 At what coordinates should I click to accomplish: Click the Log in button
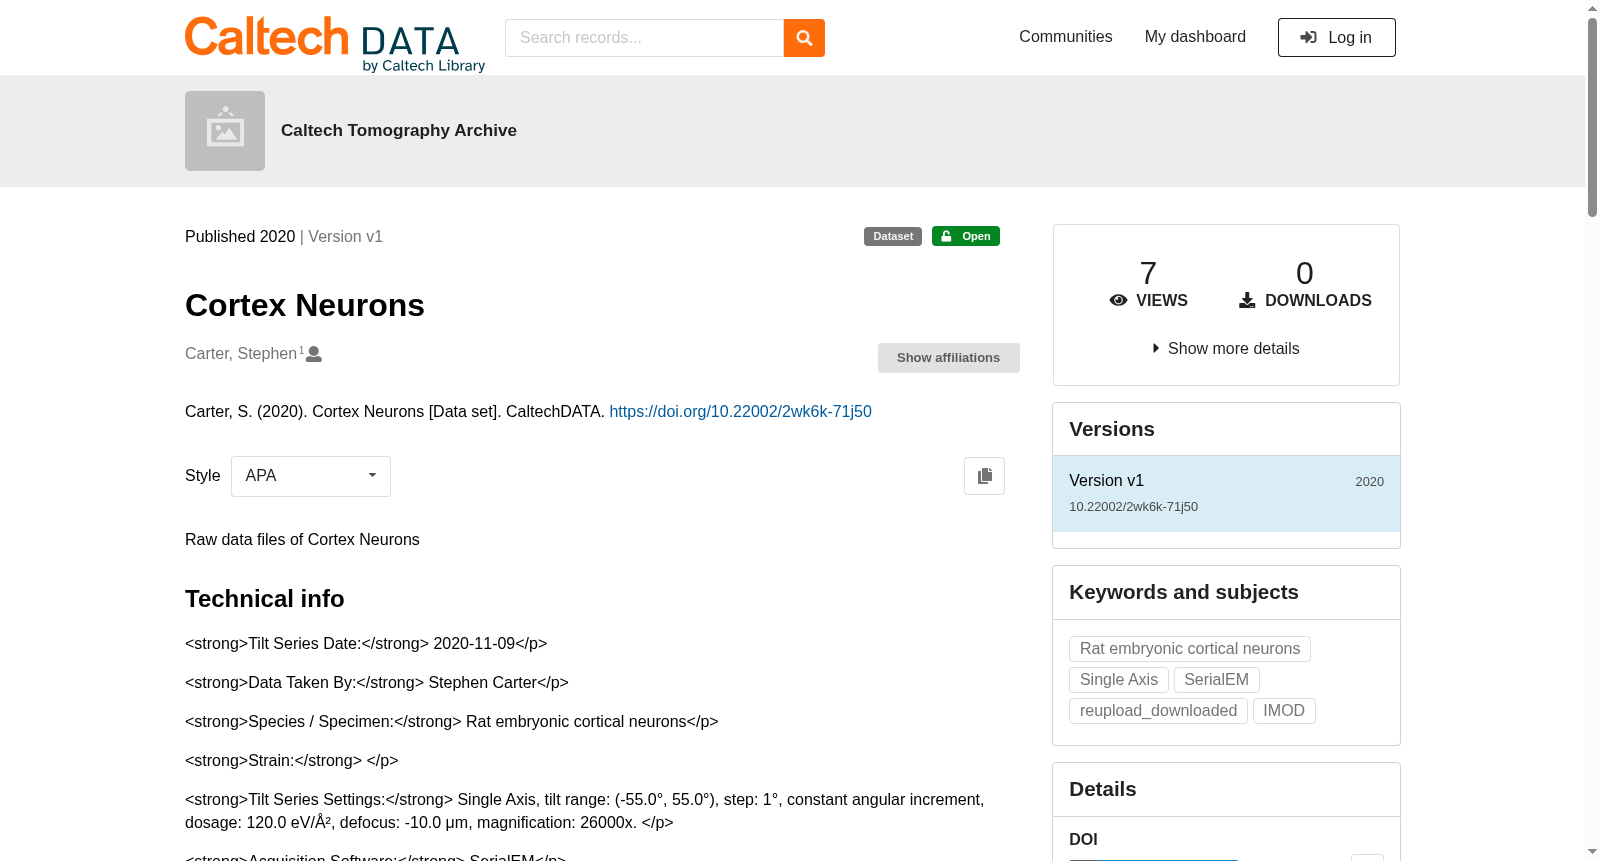1337,38
